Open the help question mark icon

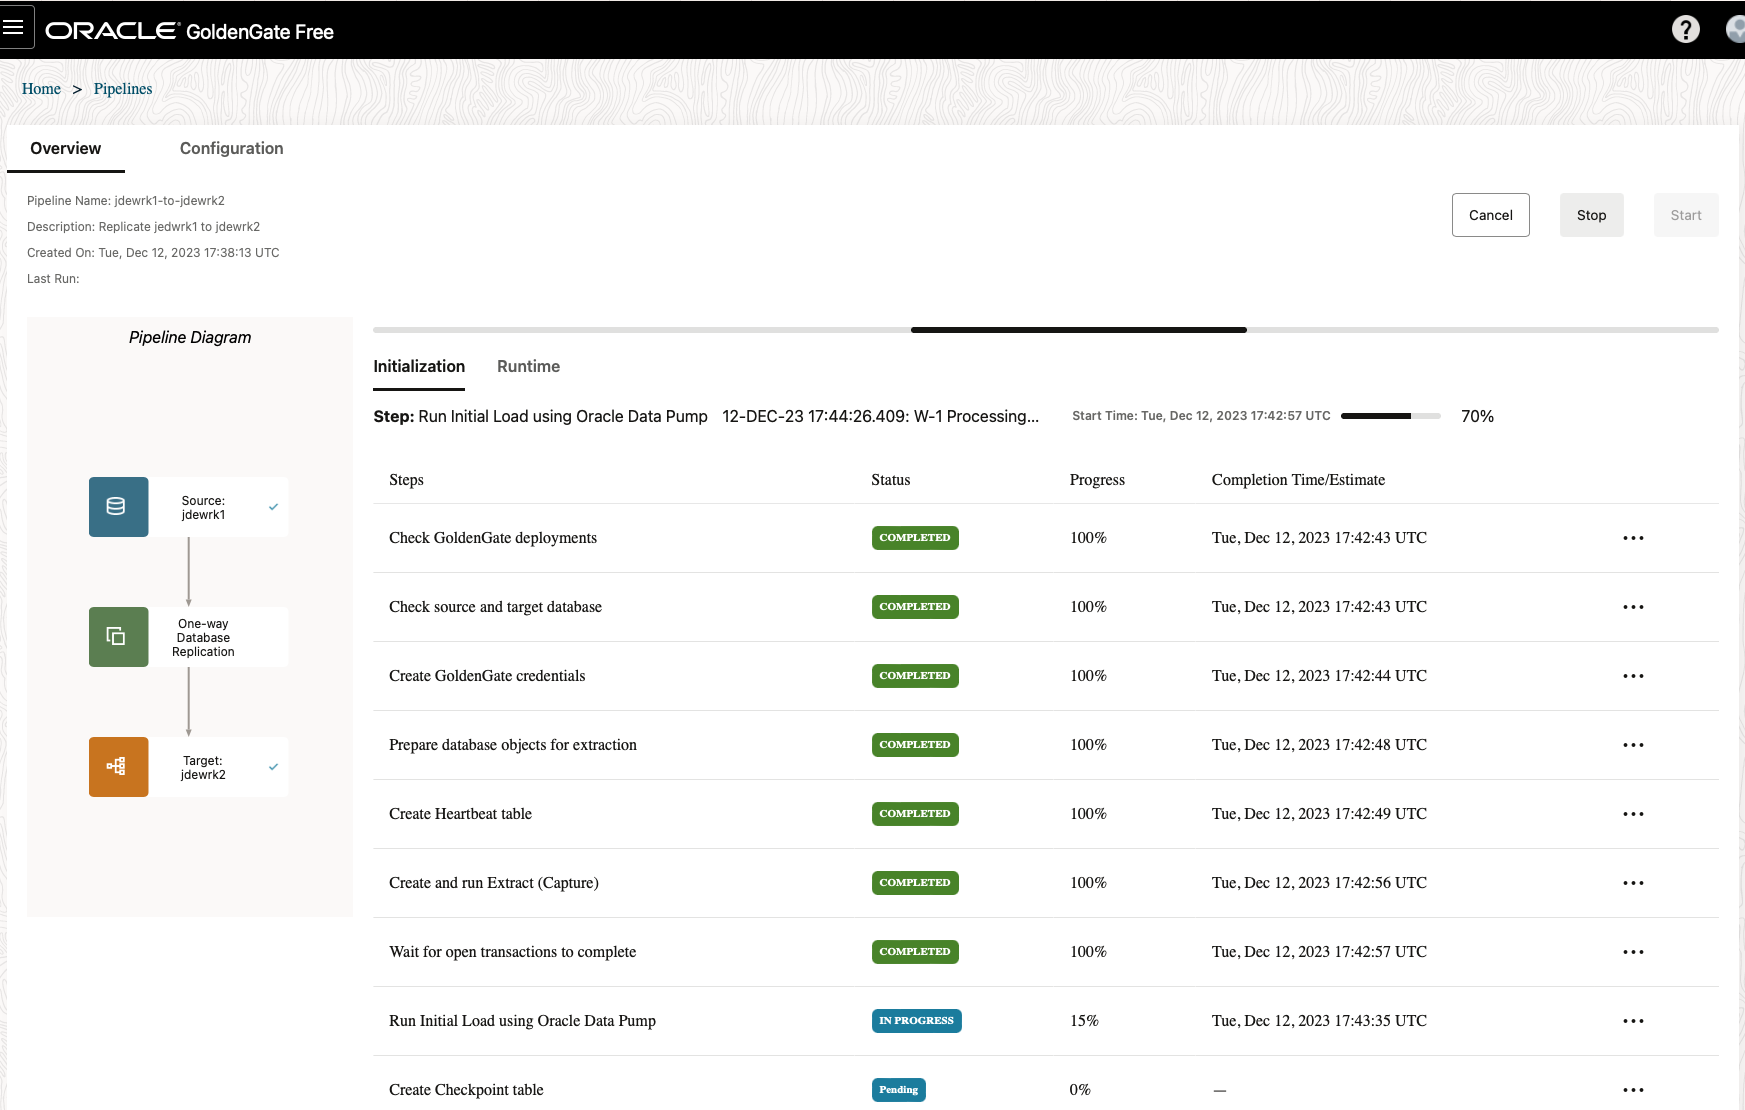click(x=1686, y=29)
